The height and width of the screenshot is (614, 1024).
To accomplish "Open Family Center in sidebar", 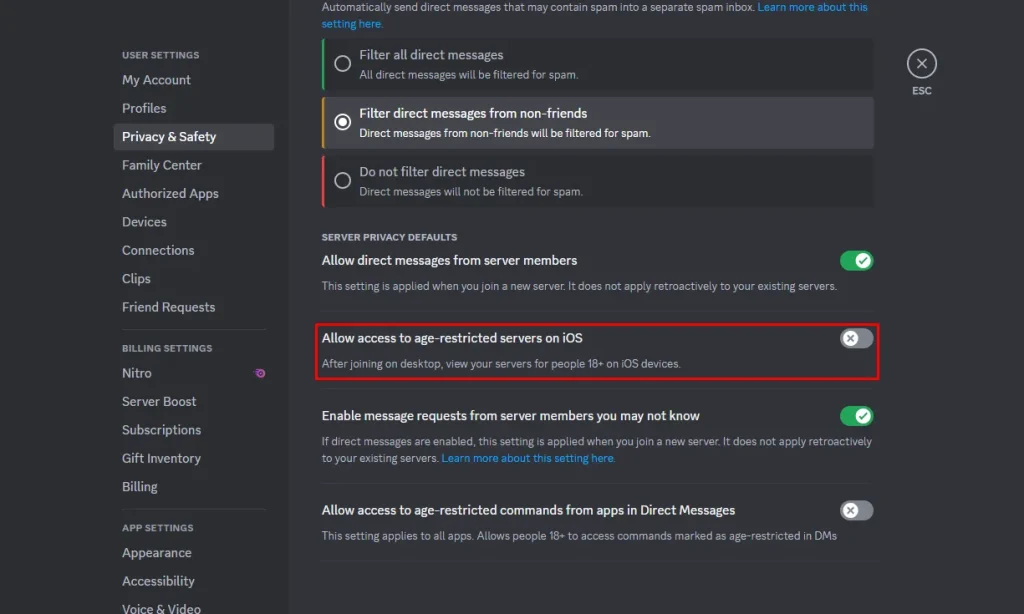I will pos(161,165).
